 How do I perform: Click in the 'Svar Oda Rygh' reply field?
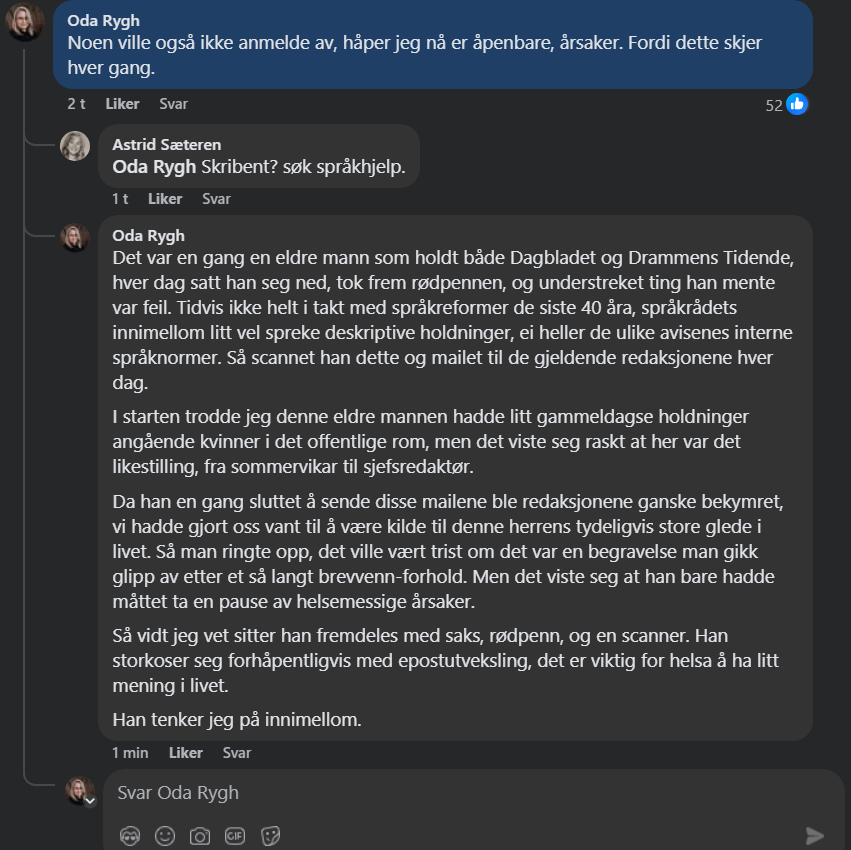[450, 793]
